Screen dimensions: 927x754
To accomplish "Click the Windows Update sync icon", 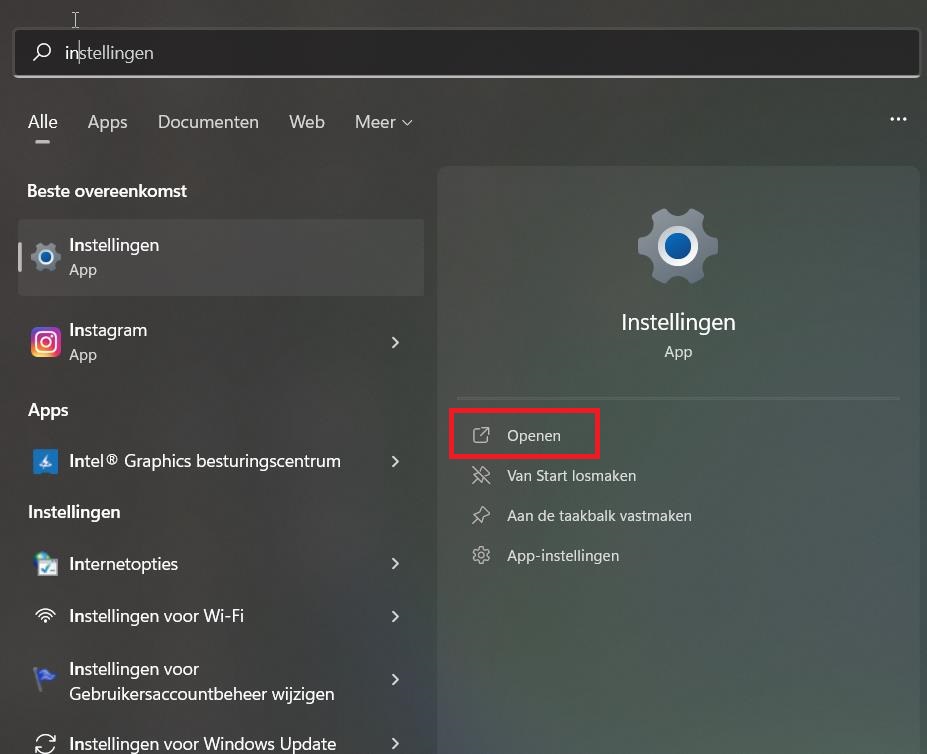I will tap(46, 743).
